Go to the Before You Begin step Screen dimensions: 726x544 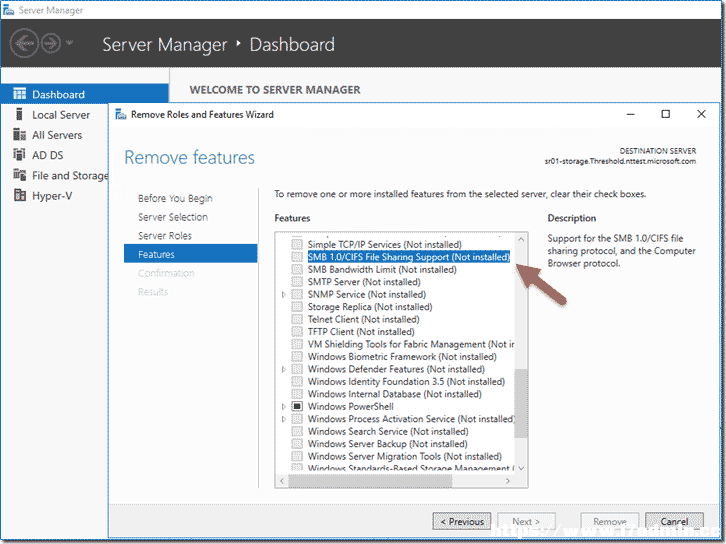175,198
